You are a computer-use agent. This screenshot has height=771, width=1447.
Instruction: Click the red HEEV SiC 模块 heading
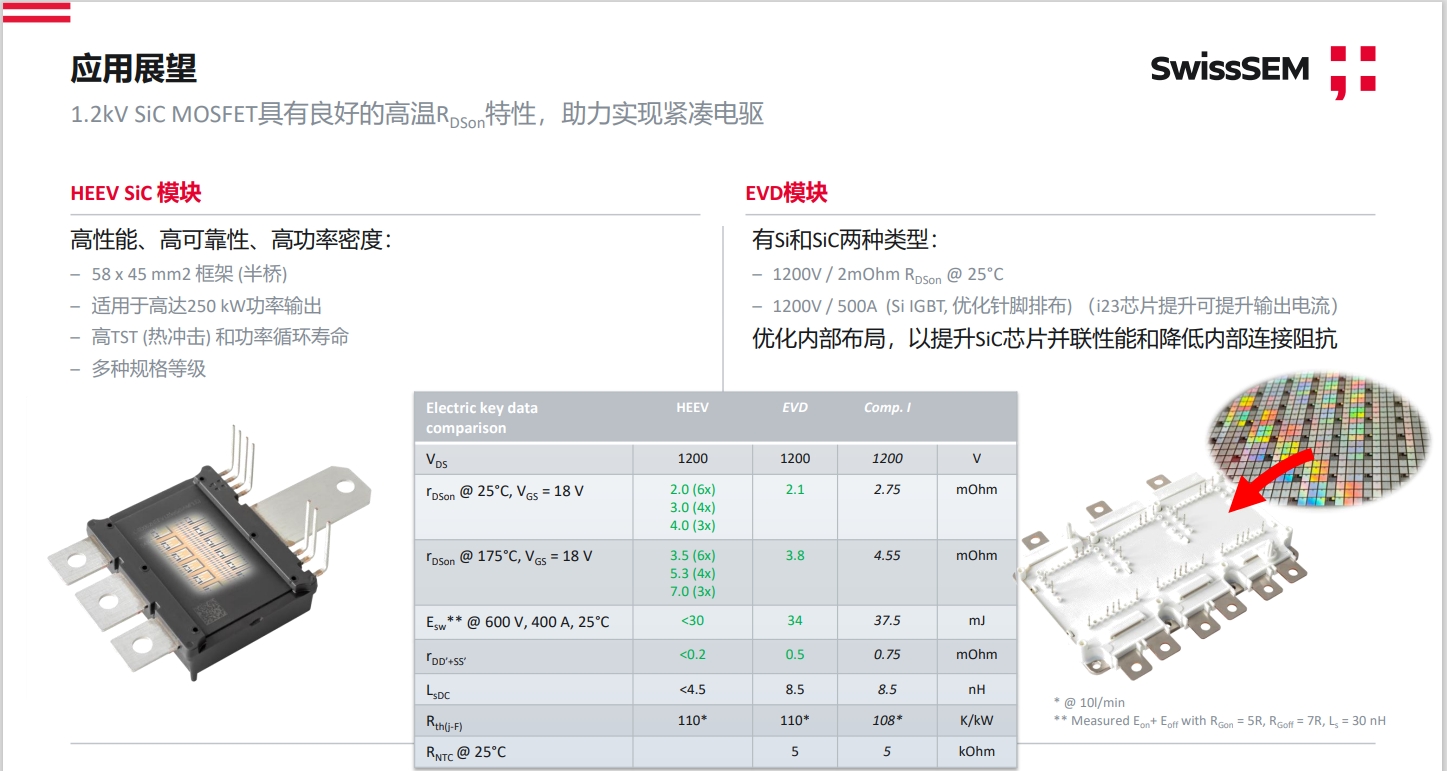[136, 193]
